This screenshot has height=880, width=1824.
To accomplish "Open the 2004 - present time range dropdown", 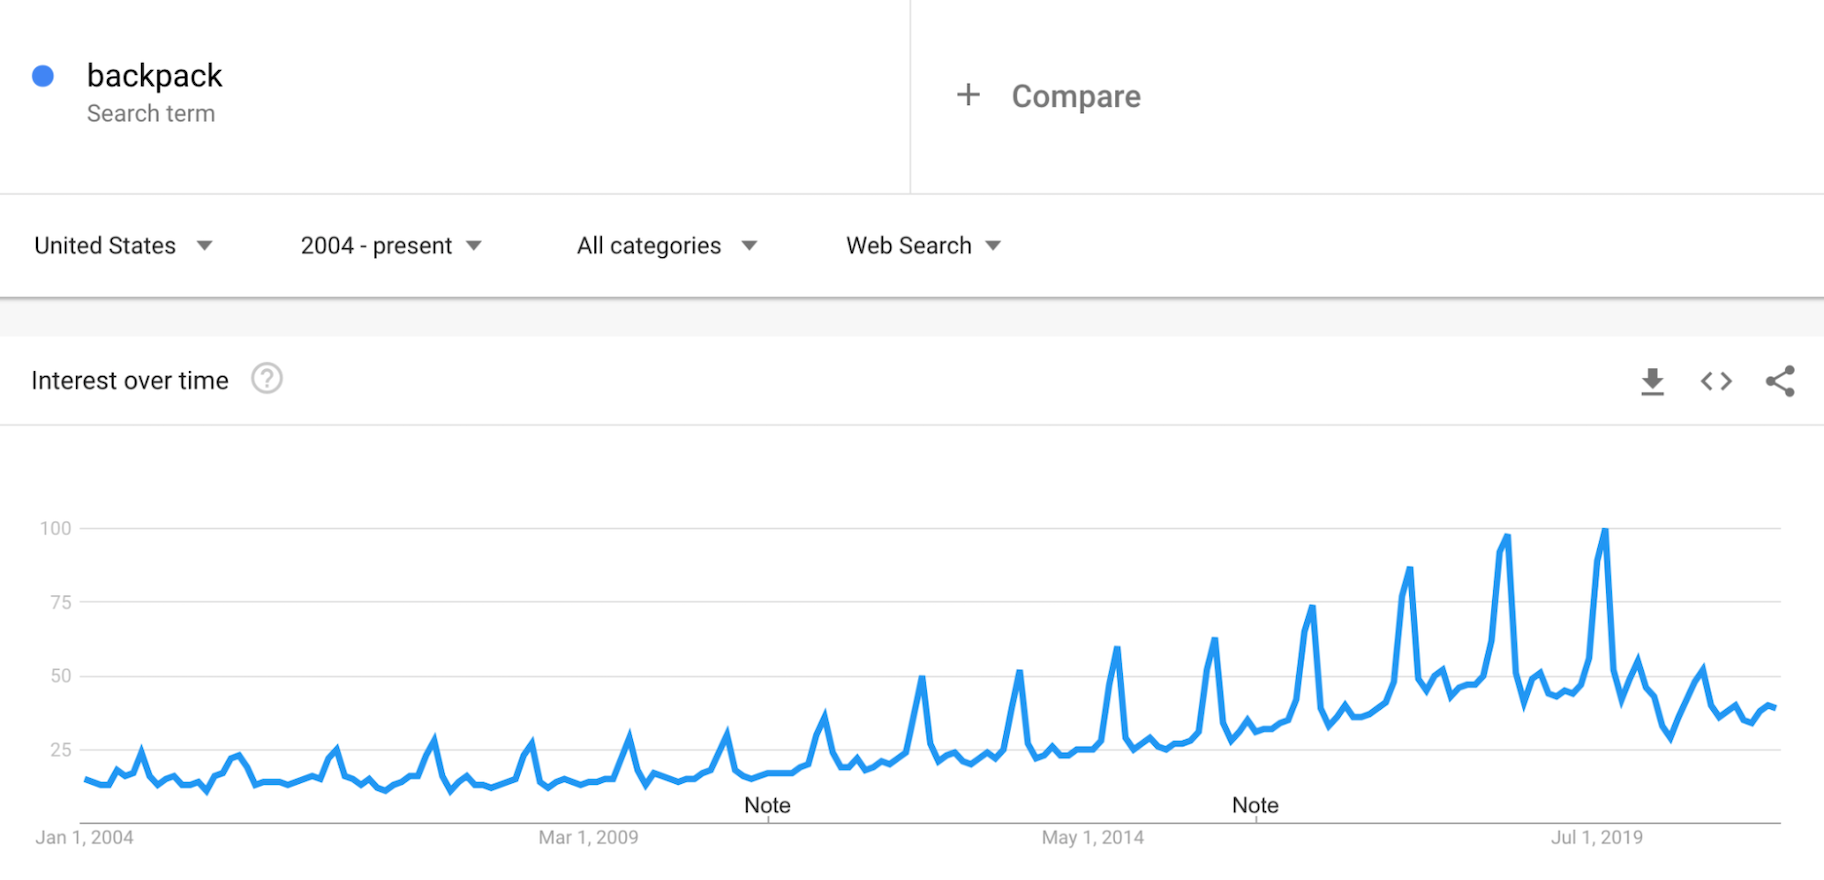I will 391,246.
